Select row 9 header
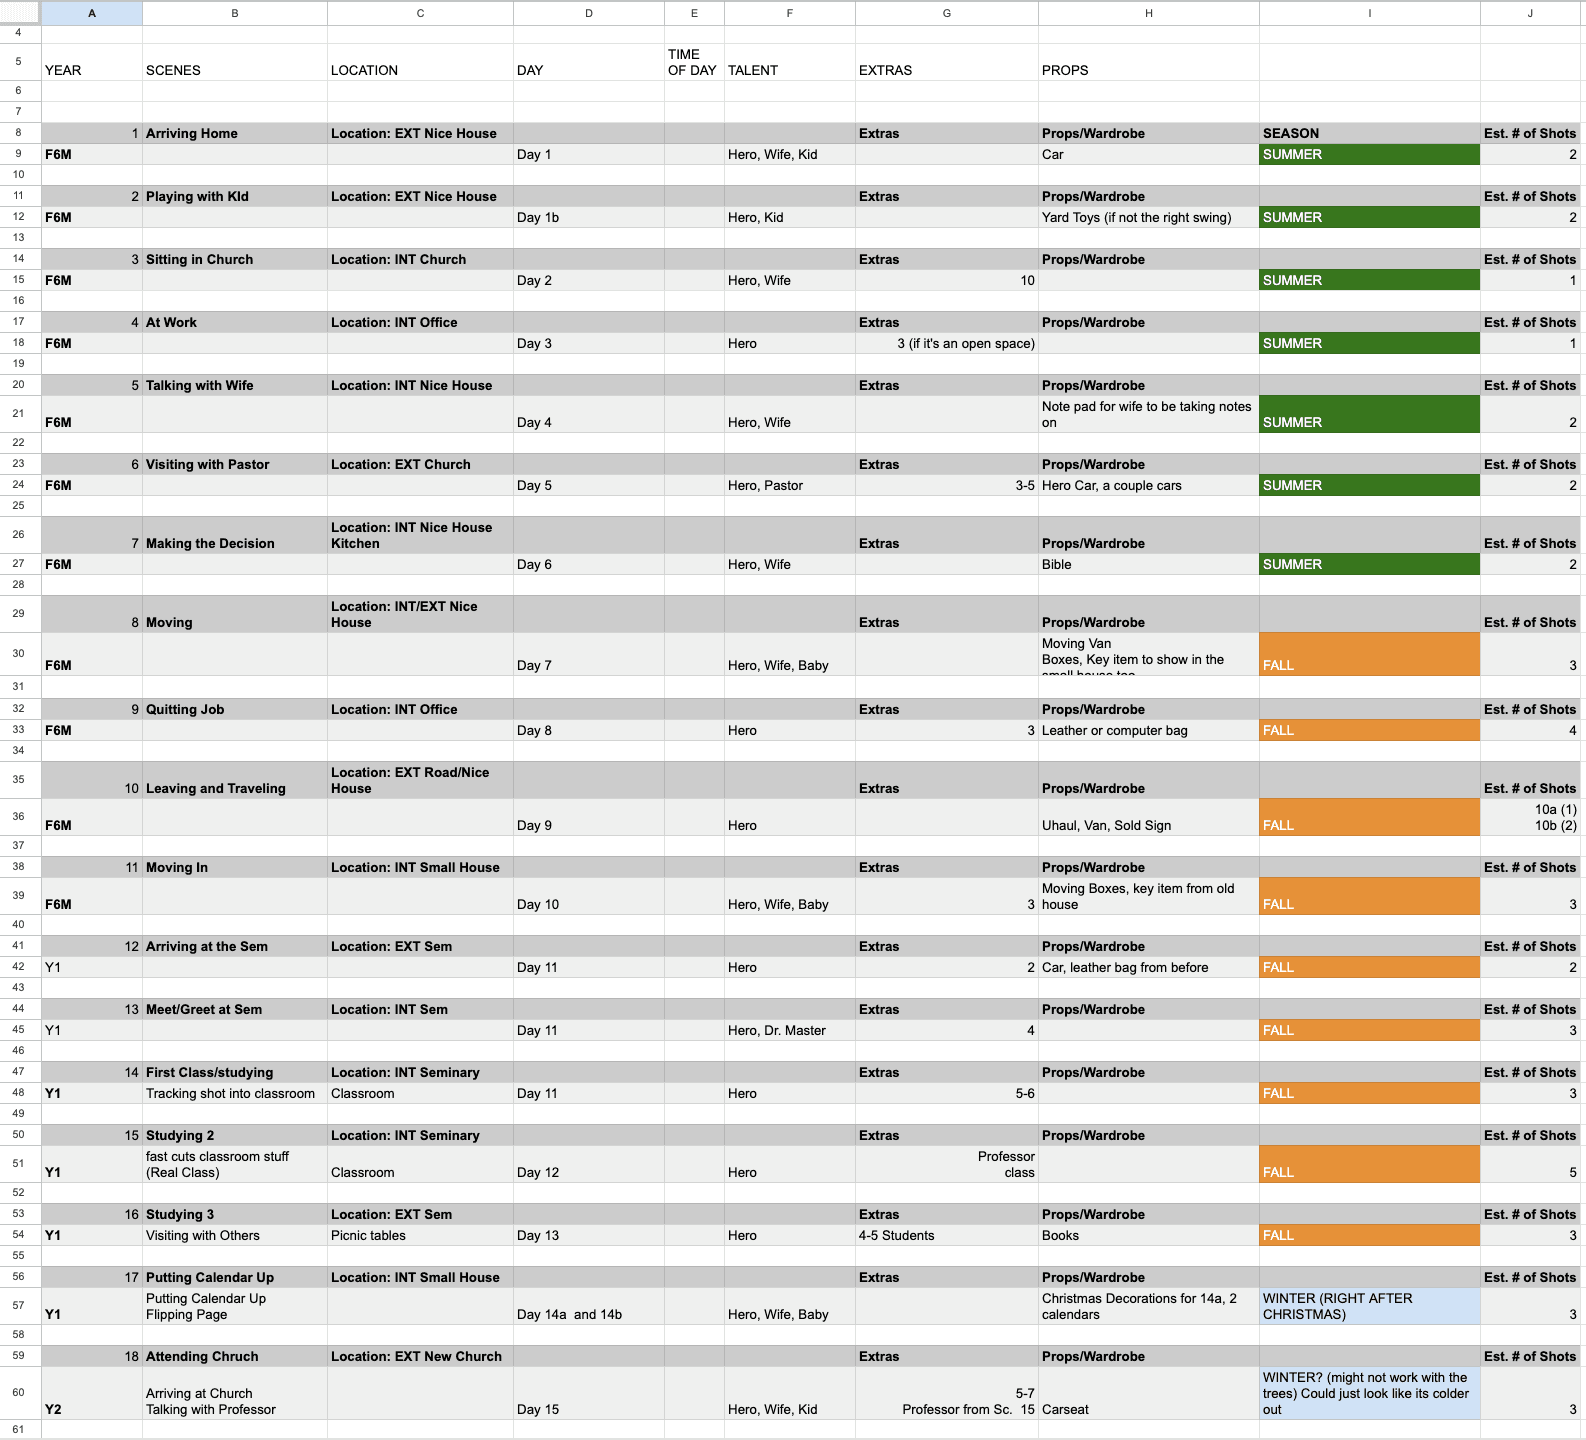This screenshot has height=1440, width=1586. (20, 154)
